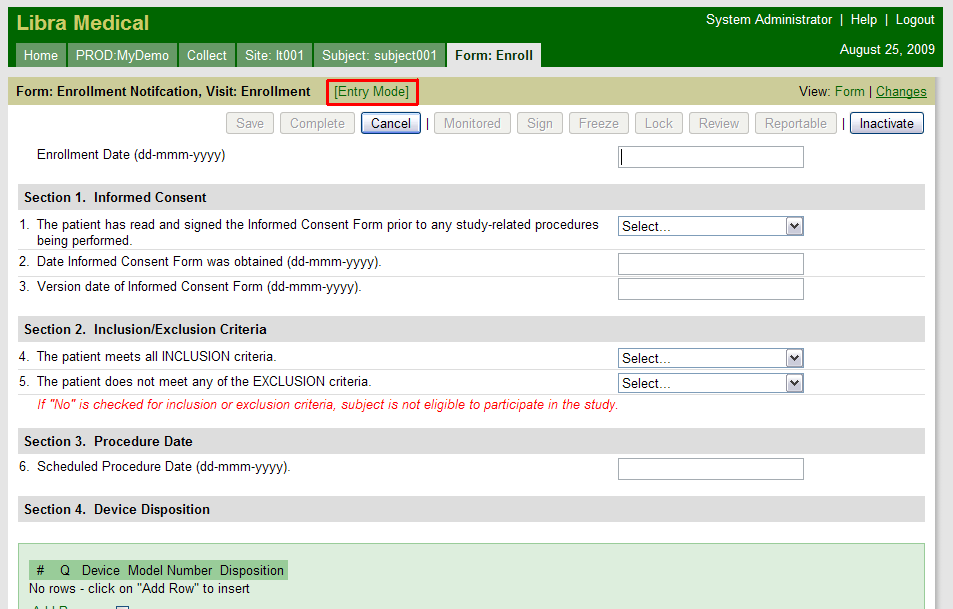Click the System Administrator link
Viewport: 953px width, 609px height.
pyautogui.click(x=768, y=20)
